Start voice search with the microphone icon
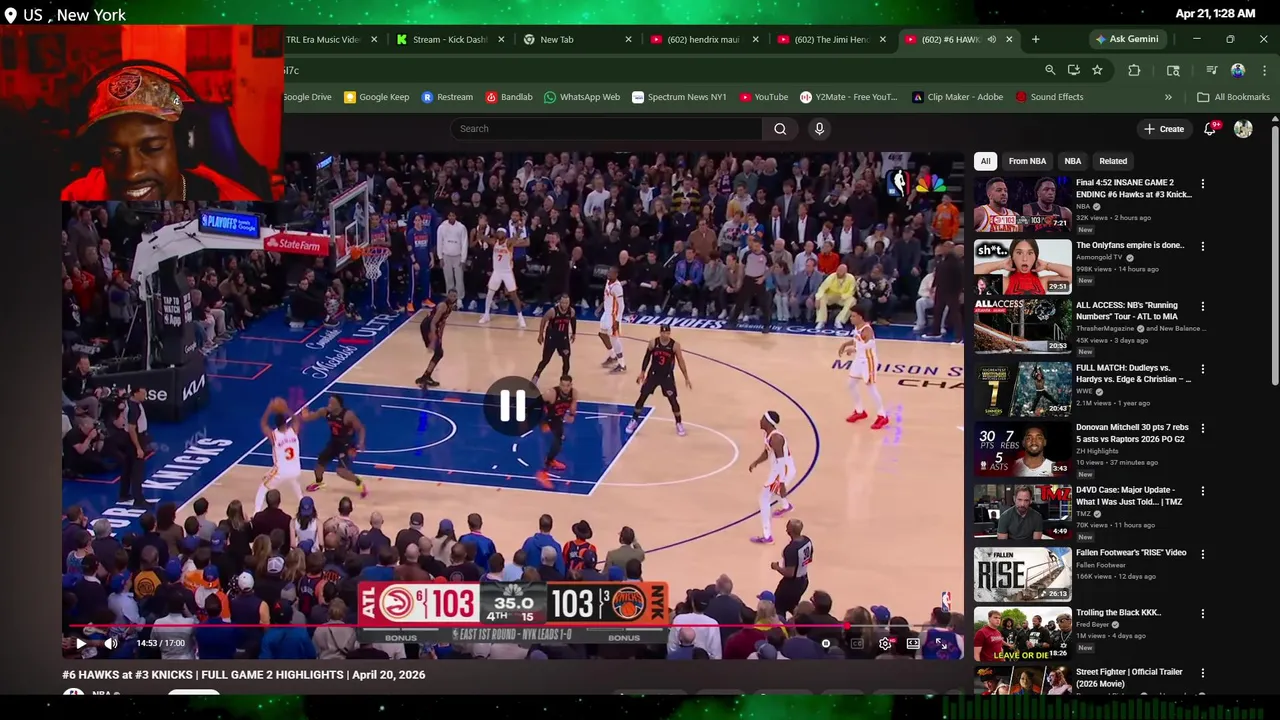Image resolution: width=1280 pixels, height=720 pixels. click(819, 128)
